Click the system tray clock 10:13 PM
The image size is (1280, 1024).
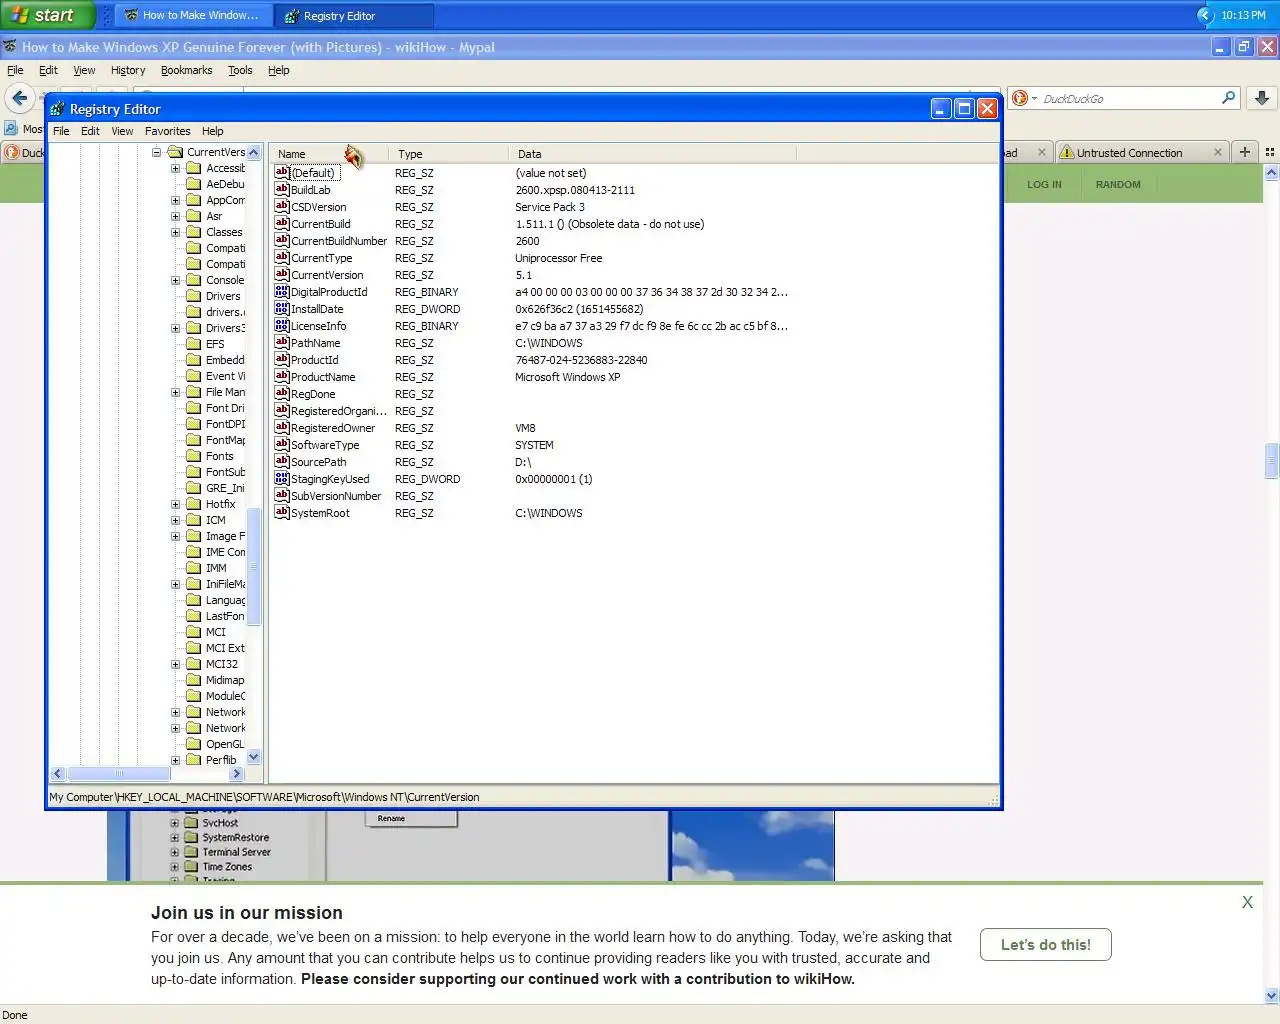click(x=1243, y=15)
